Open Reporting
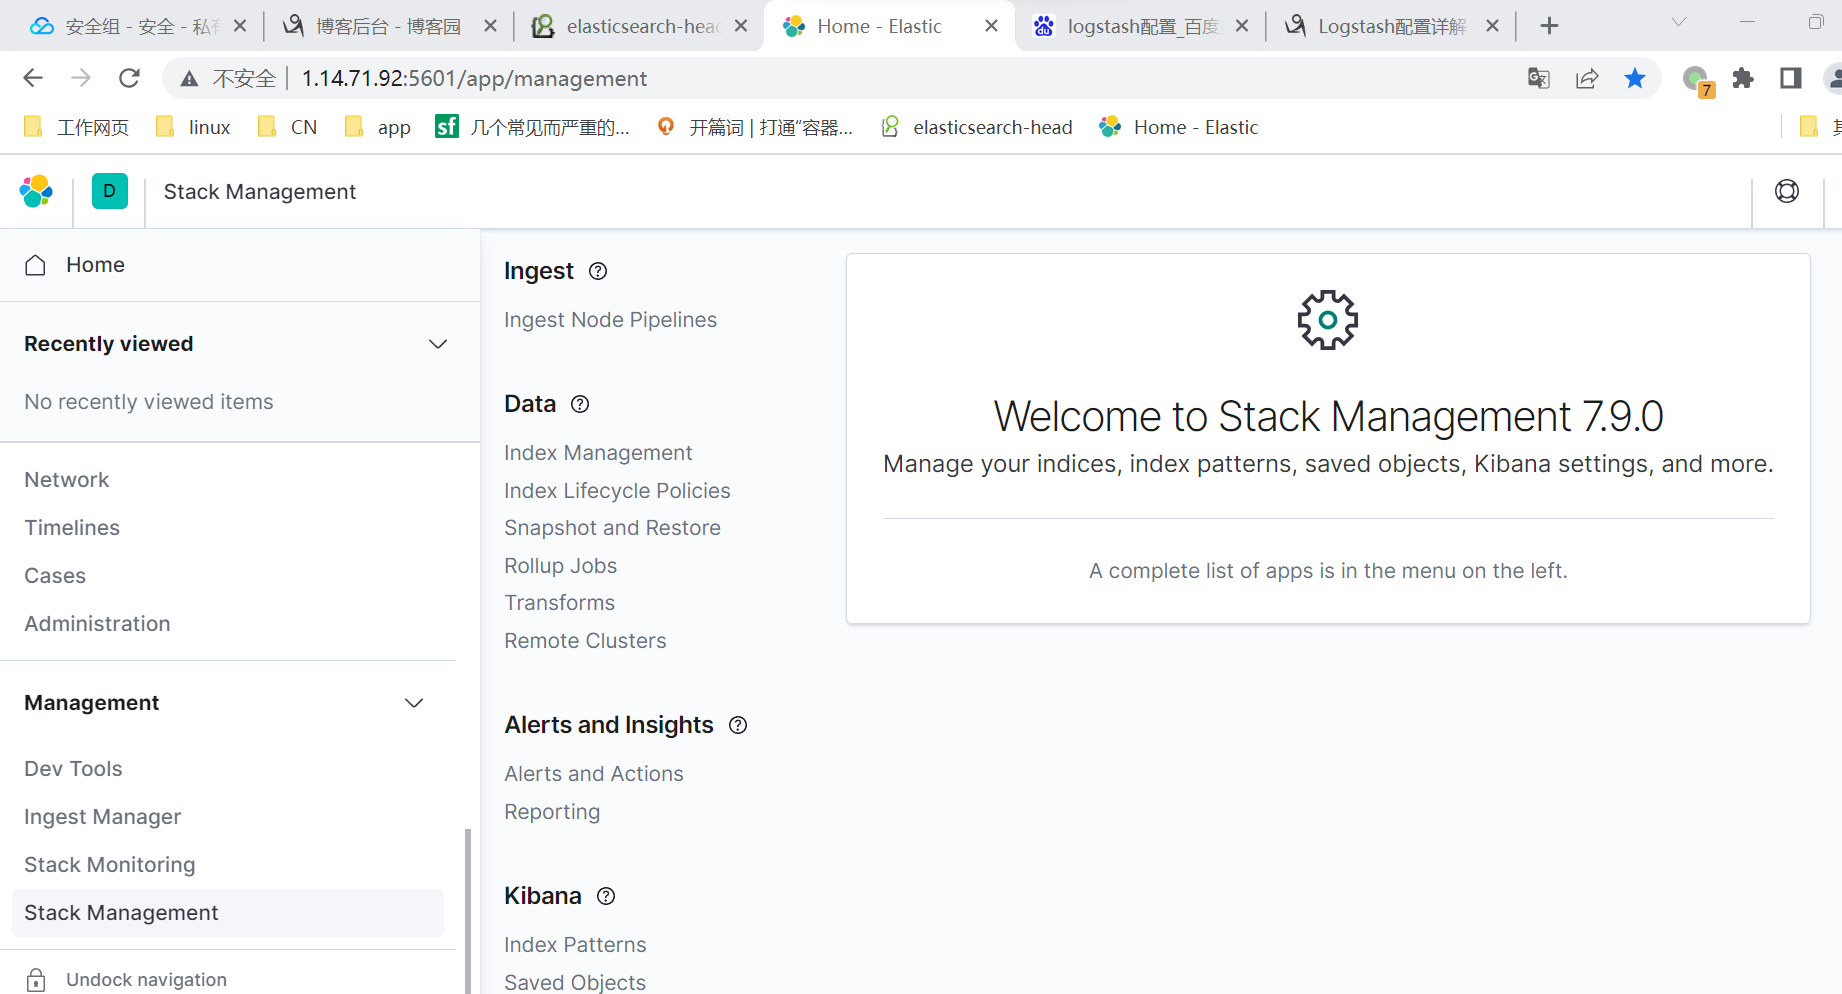This screenshot has width=1842, height=994. (552, 812)
